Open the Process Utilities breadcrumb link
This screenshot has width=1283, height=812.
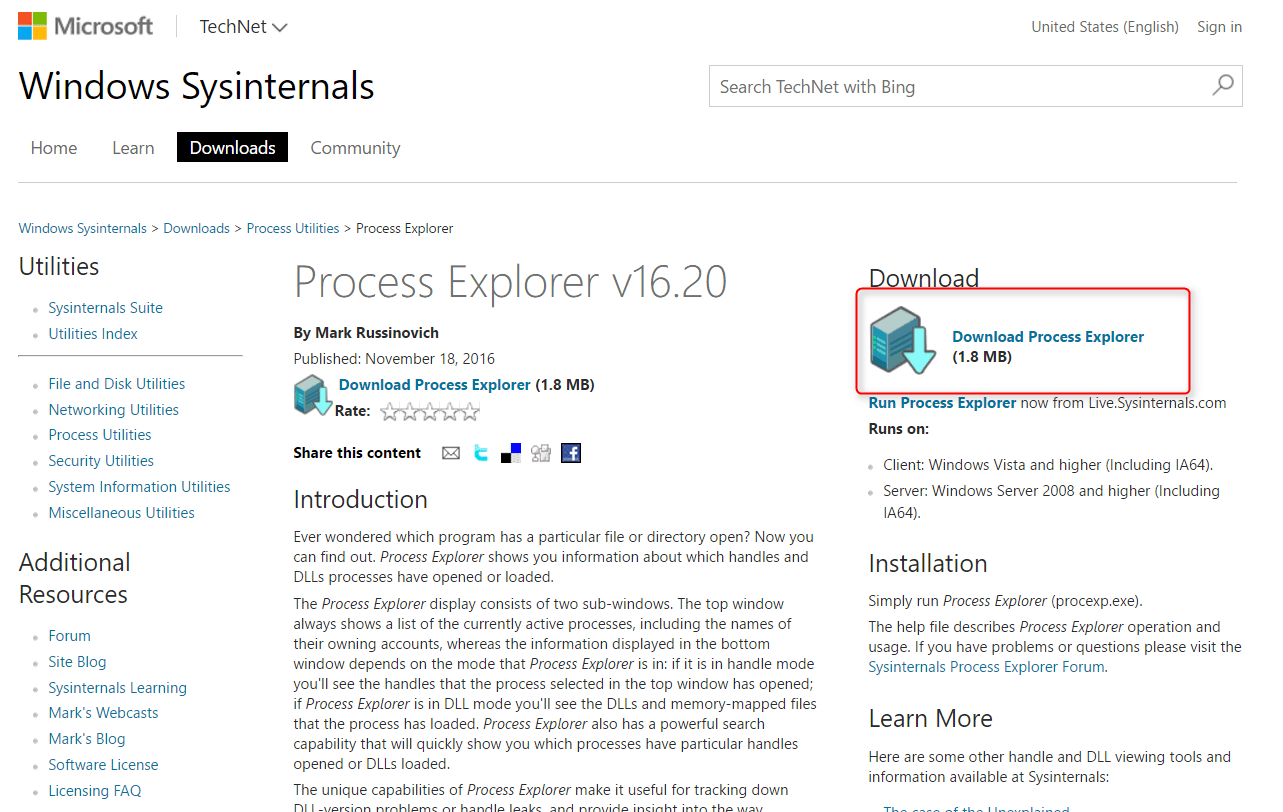tap(292, 227)
